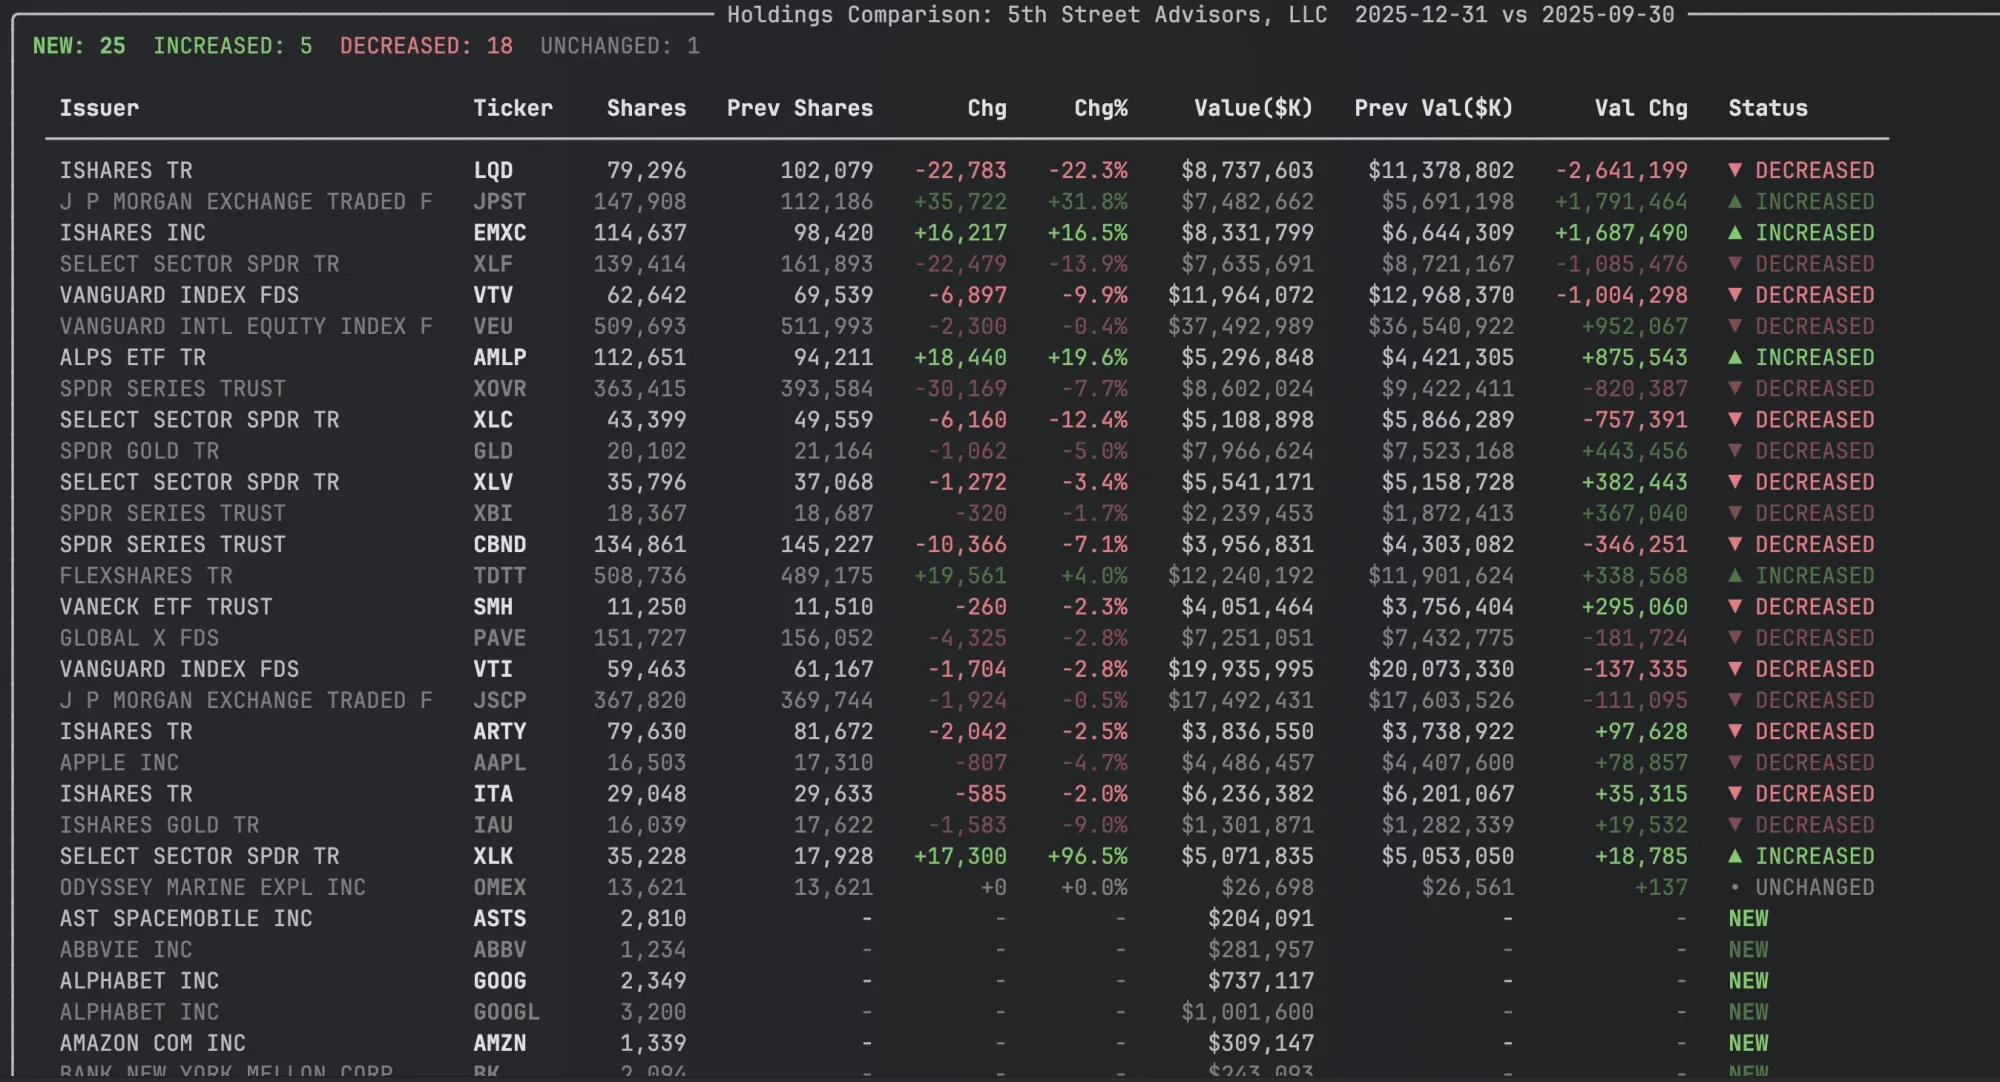The image size is (2000, 1082).
Task: Click the NEW status on AST SpaceMobile row
Action: [x=1748, y=918]
